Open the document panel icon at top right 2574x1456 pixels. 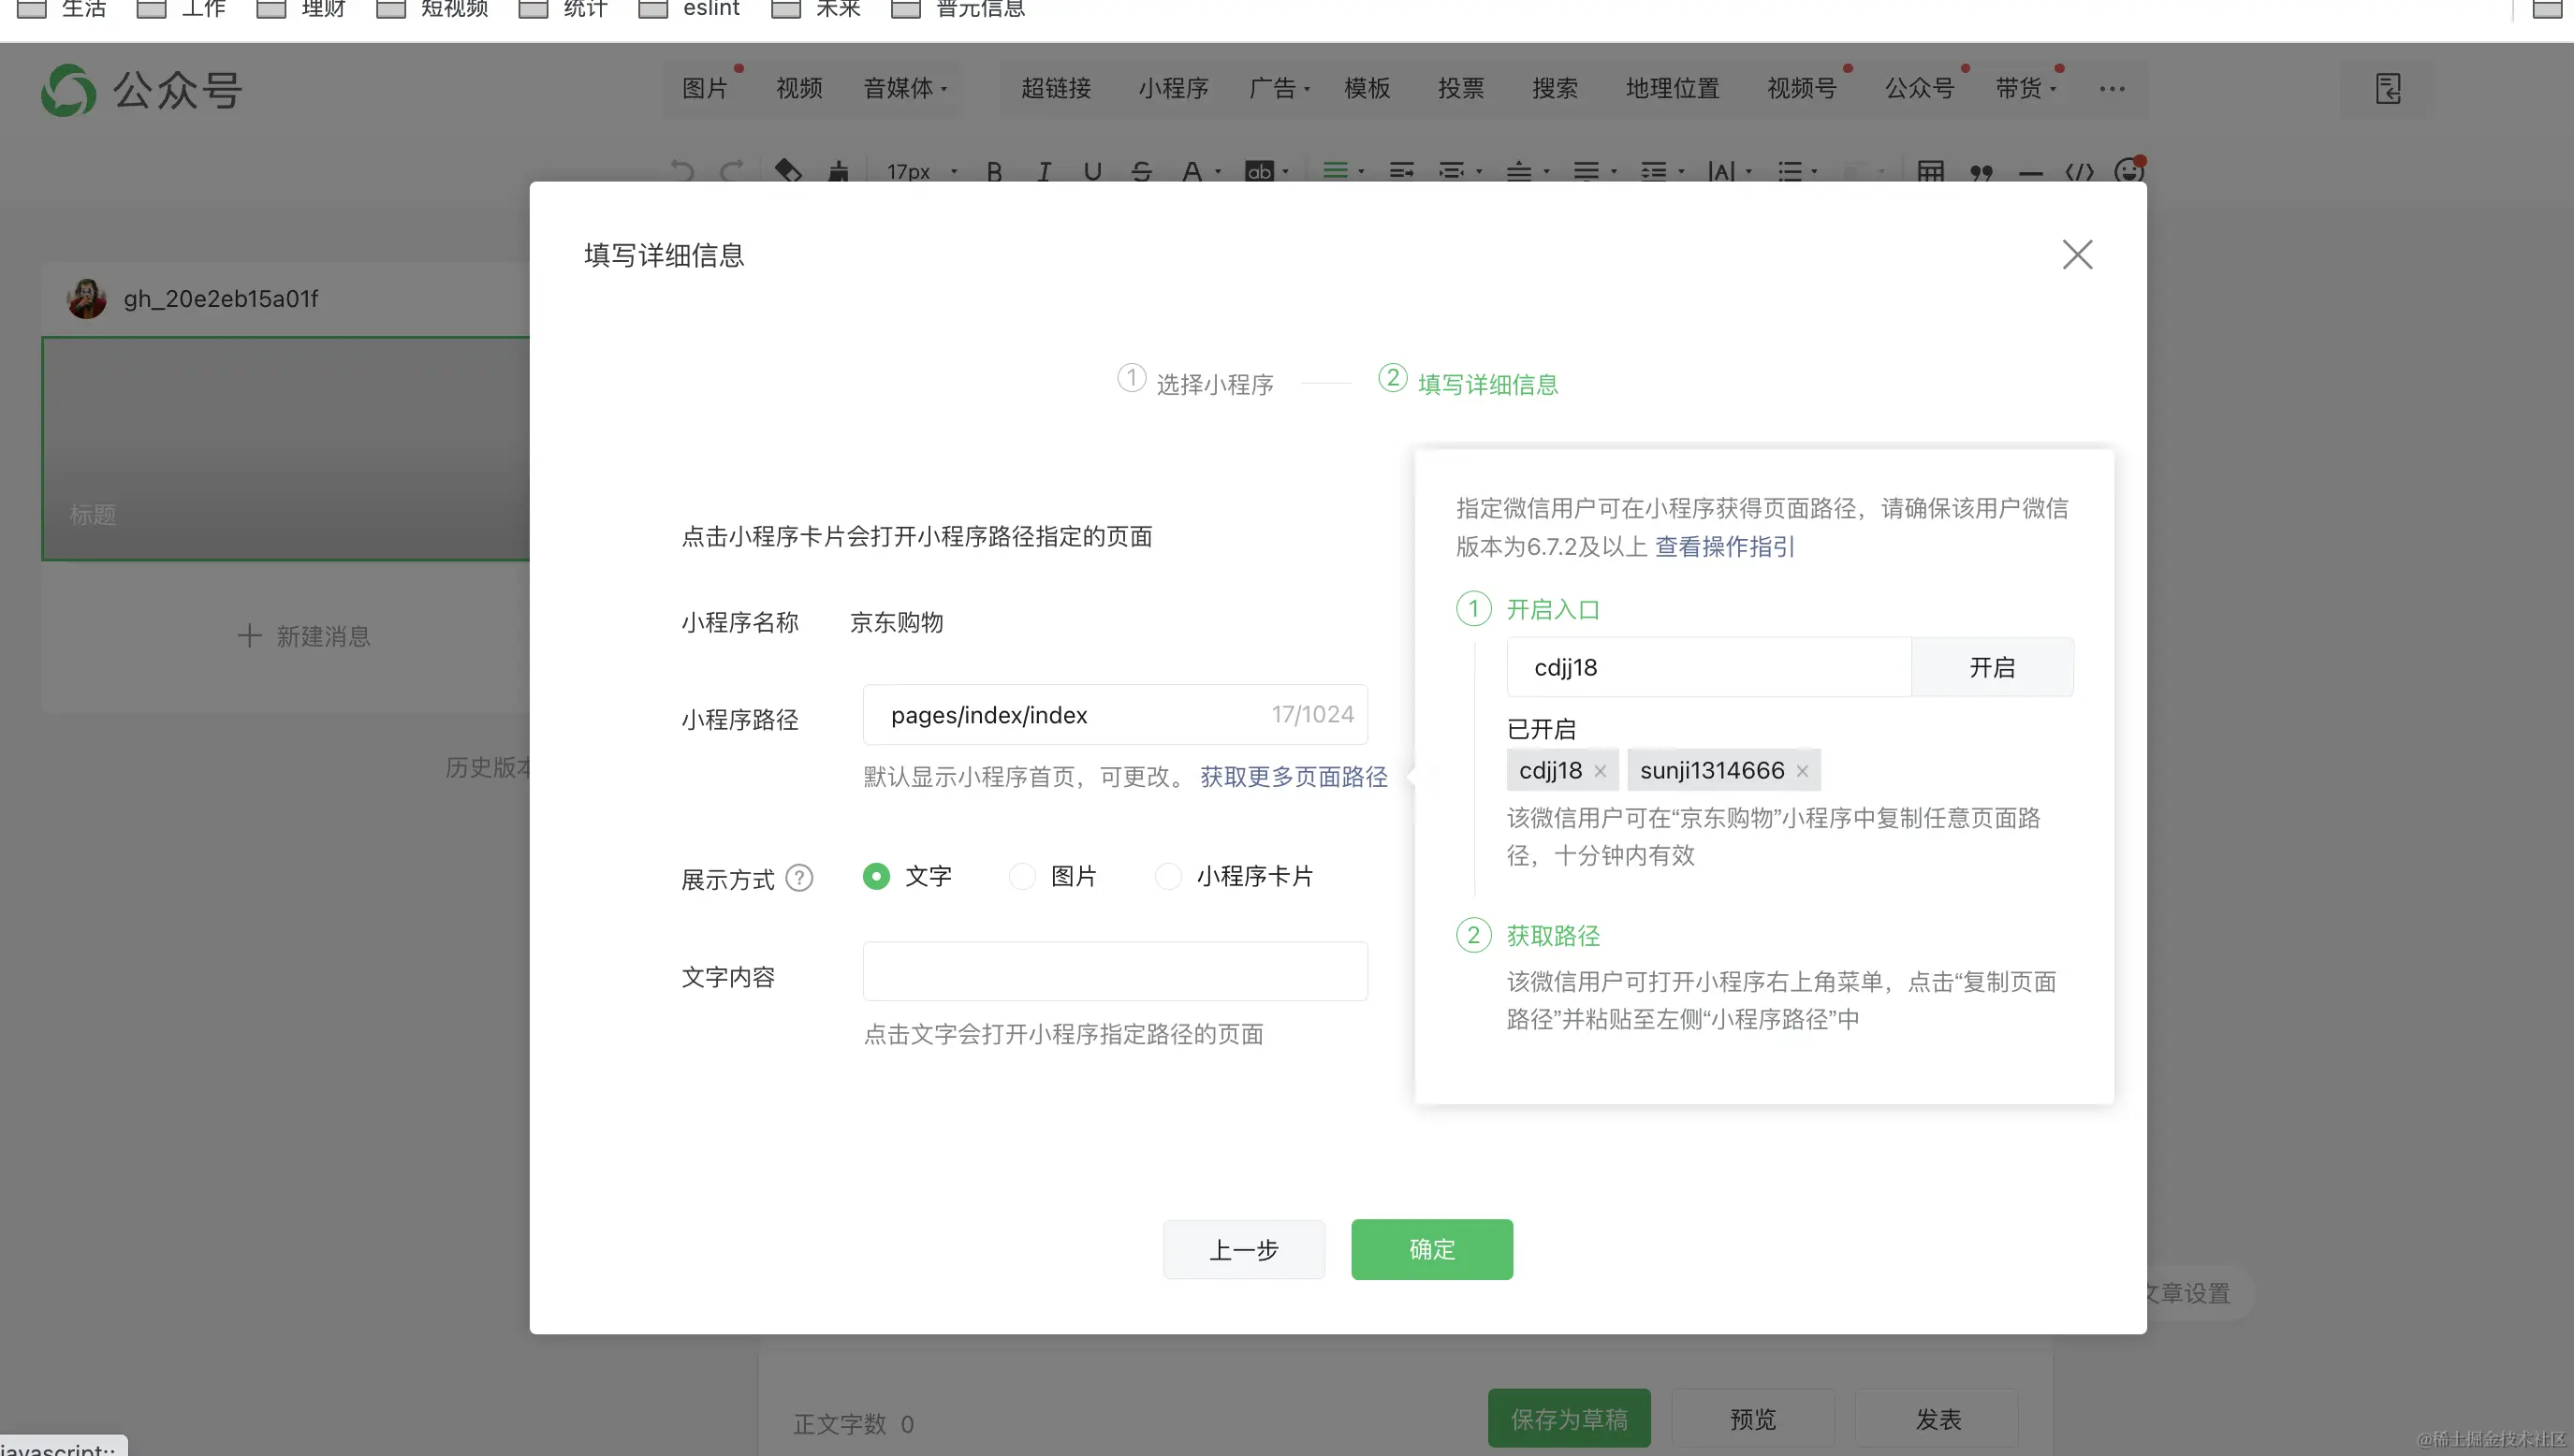tap(2388, 88)
